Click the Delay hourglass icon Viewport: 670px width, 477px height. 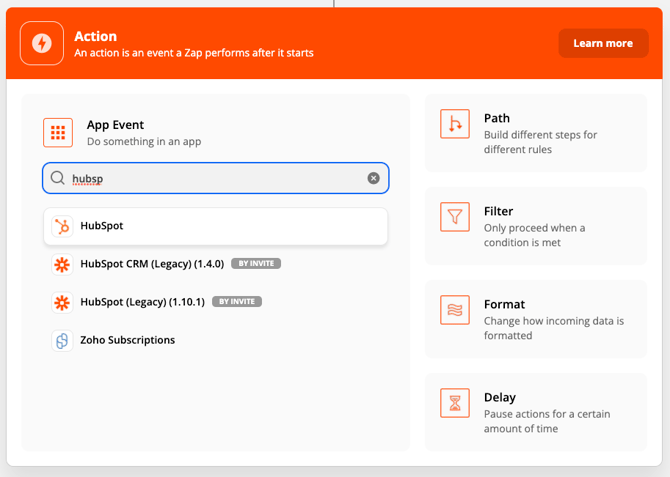coord(455,403)
